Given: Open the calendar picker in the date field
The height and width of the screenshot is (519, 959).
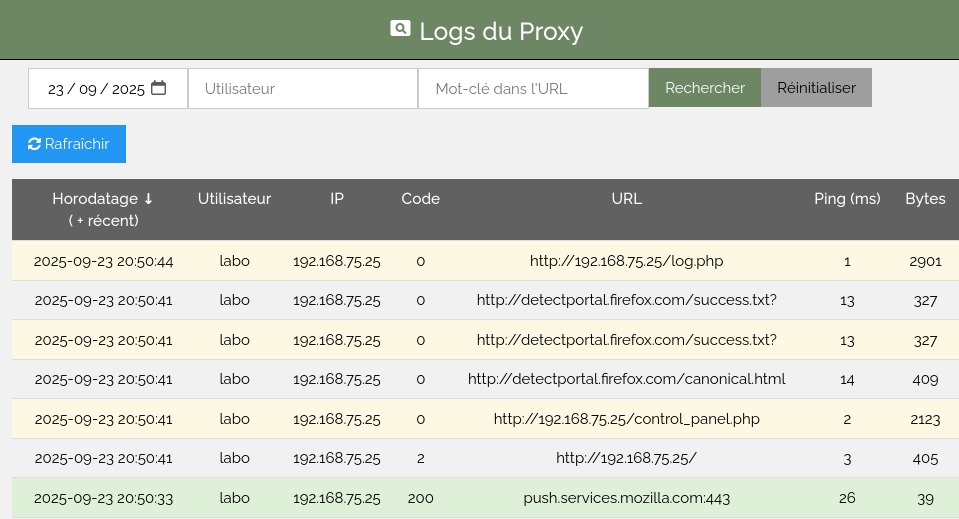Looking at the screenshot, I should (158, 88).
